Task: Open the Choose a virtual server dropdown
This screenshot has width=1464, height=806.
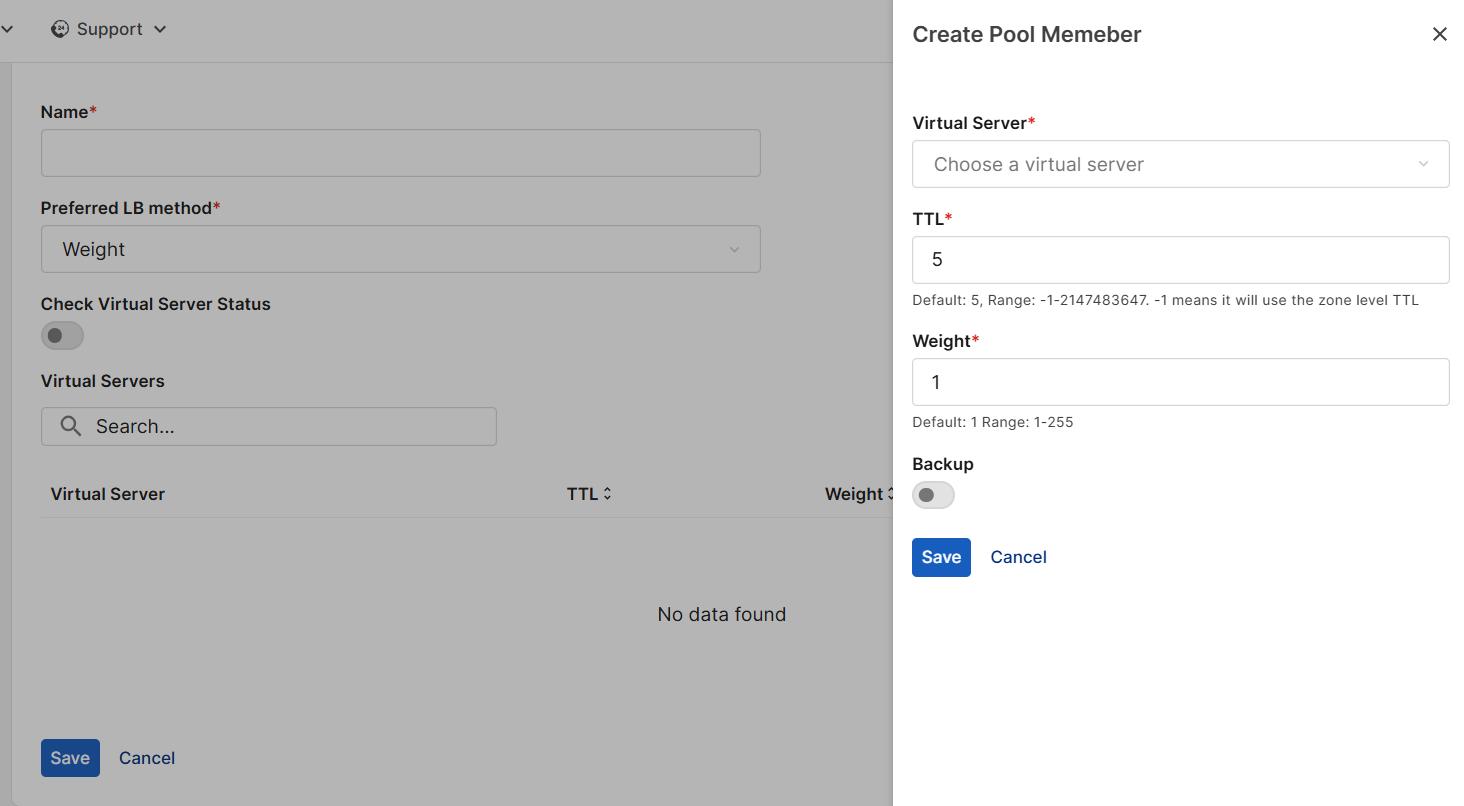Action: pyautogui.click(x=1180, y=163)
